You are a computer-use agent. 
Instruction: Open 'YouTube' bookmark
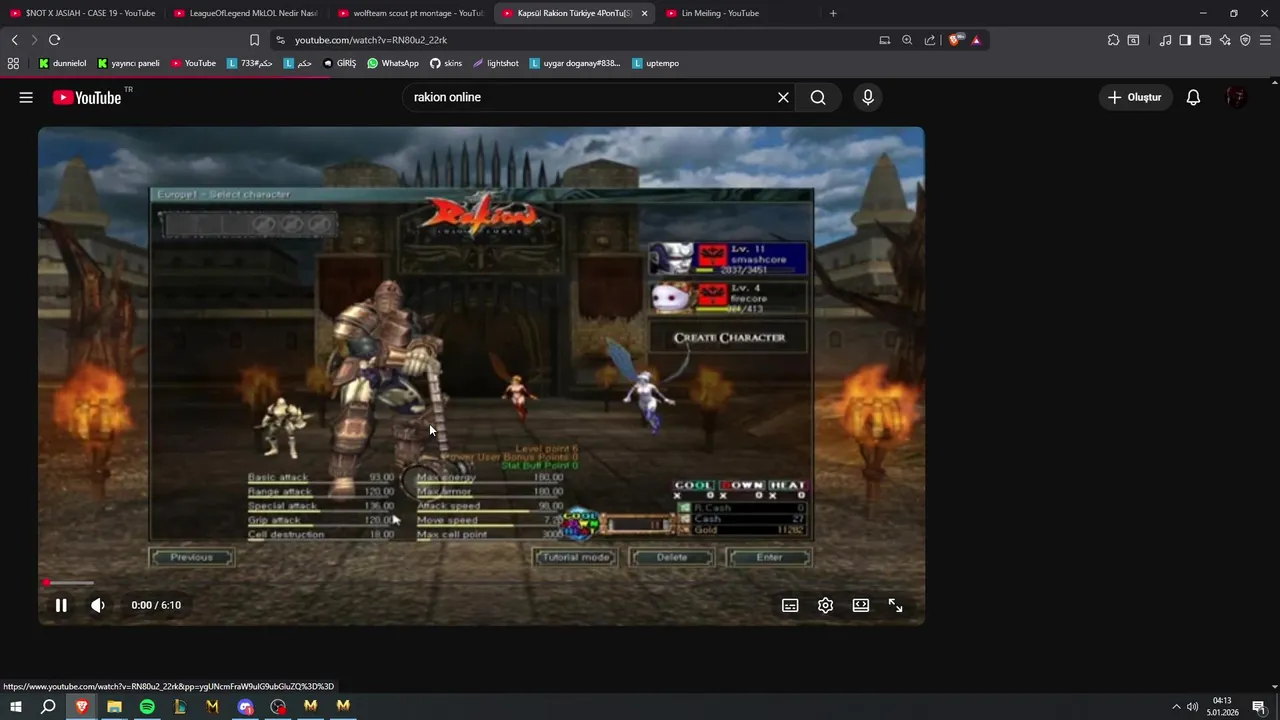(x=193, y=63)
